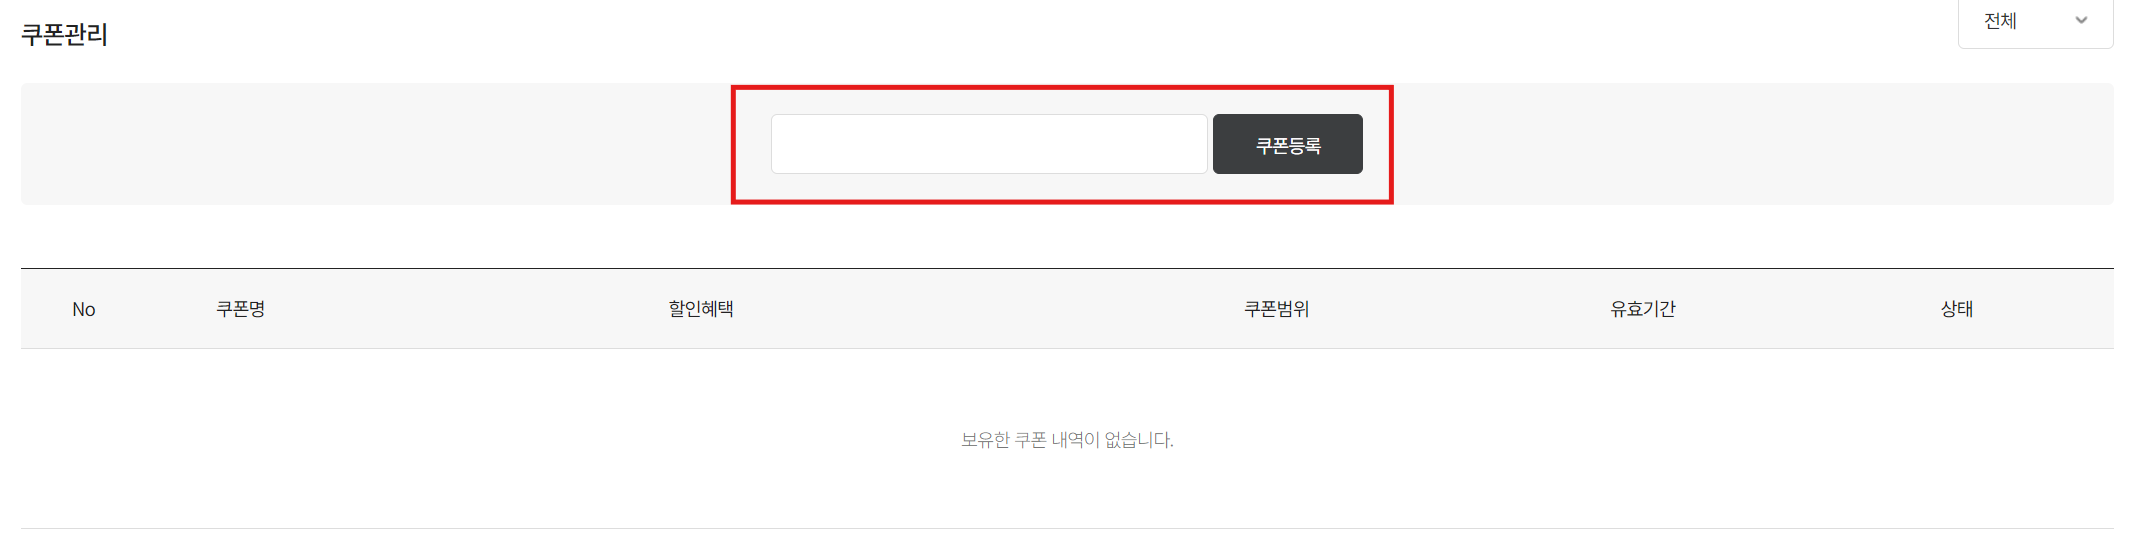Click the chevron arrow beside 전체
2136x533 pixels.
[x=2081, y=21]
